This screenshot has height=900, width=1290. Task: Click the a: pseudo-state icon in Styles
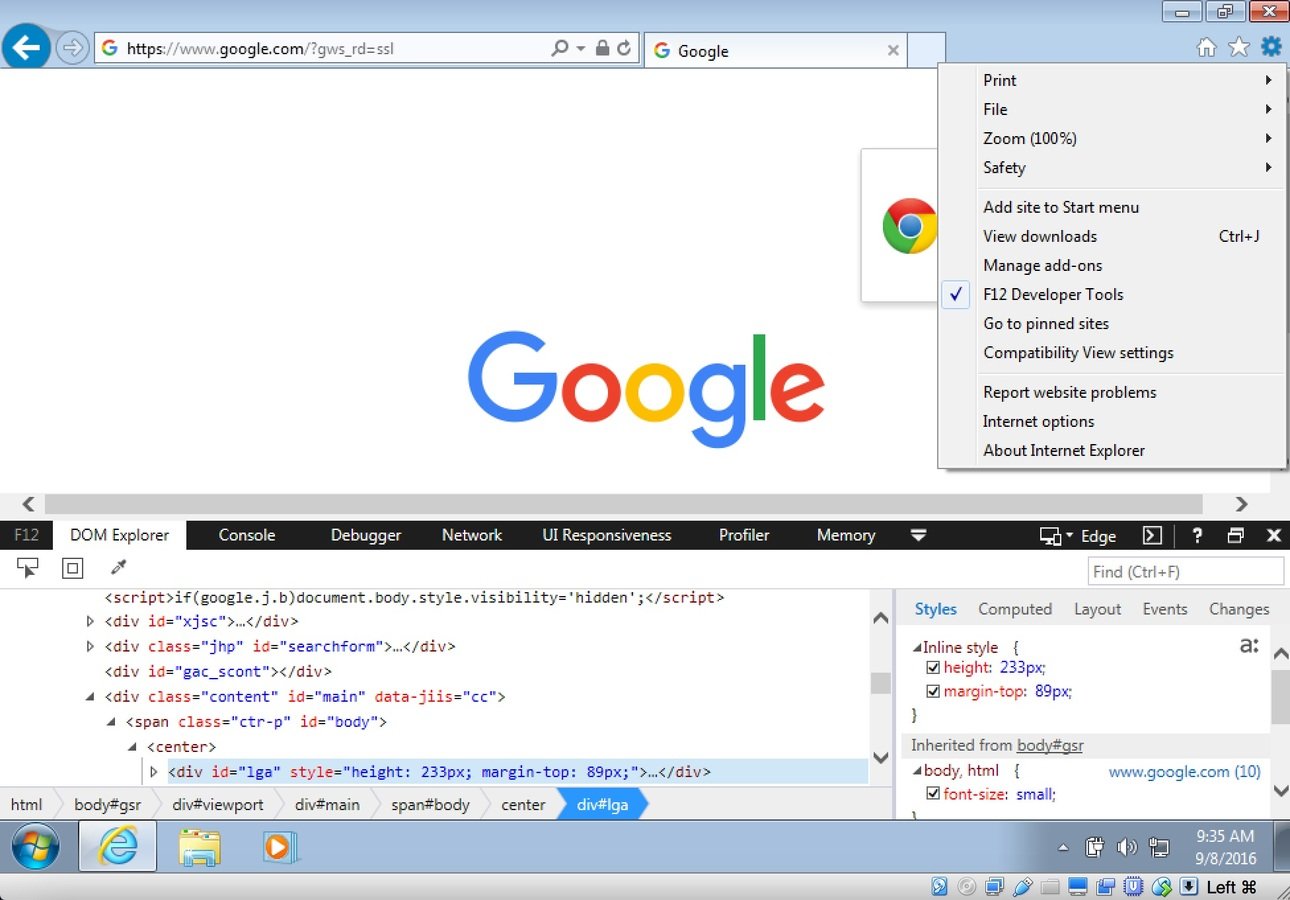click(1249, 646)
